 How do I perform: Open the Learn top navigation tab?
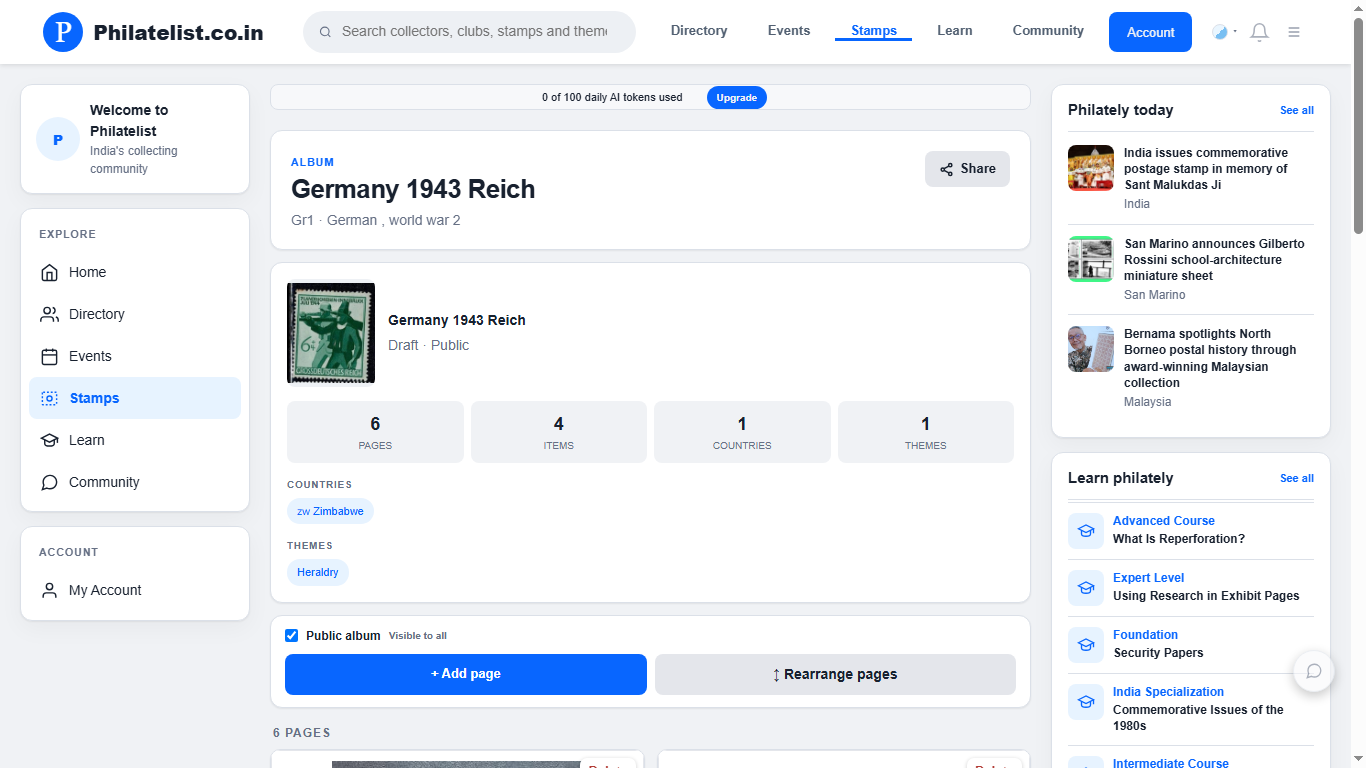955,31
